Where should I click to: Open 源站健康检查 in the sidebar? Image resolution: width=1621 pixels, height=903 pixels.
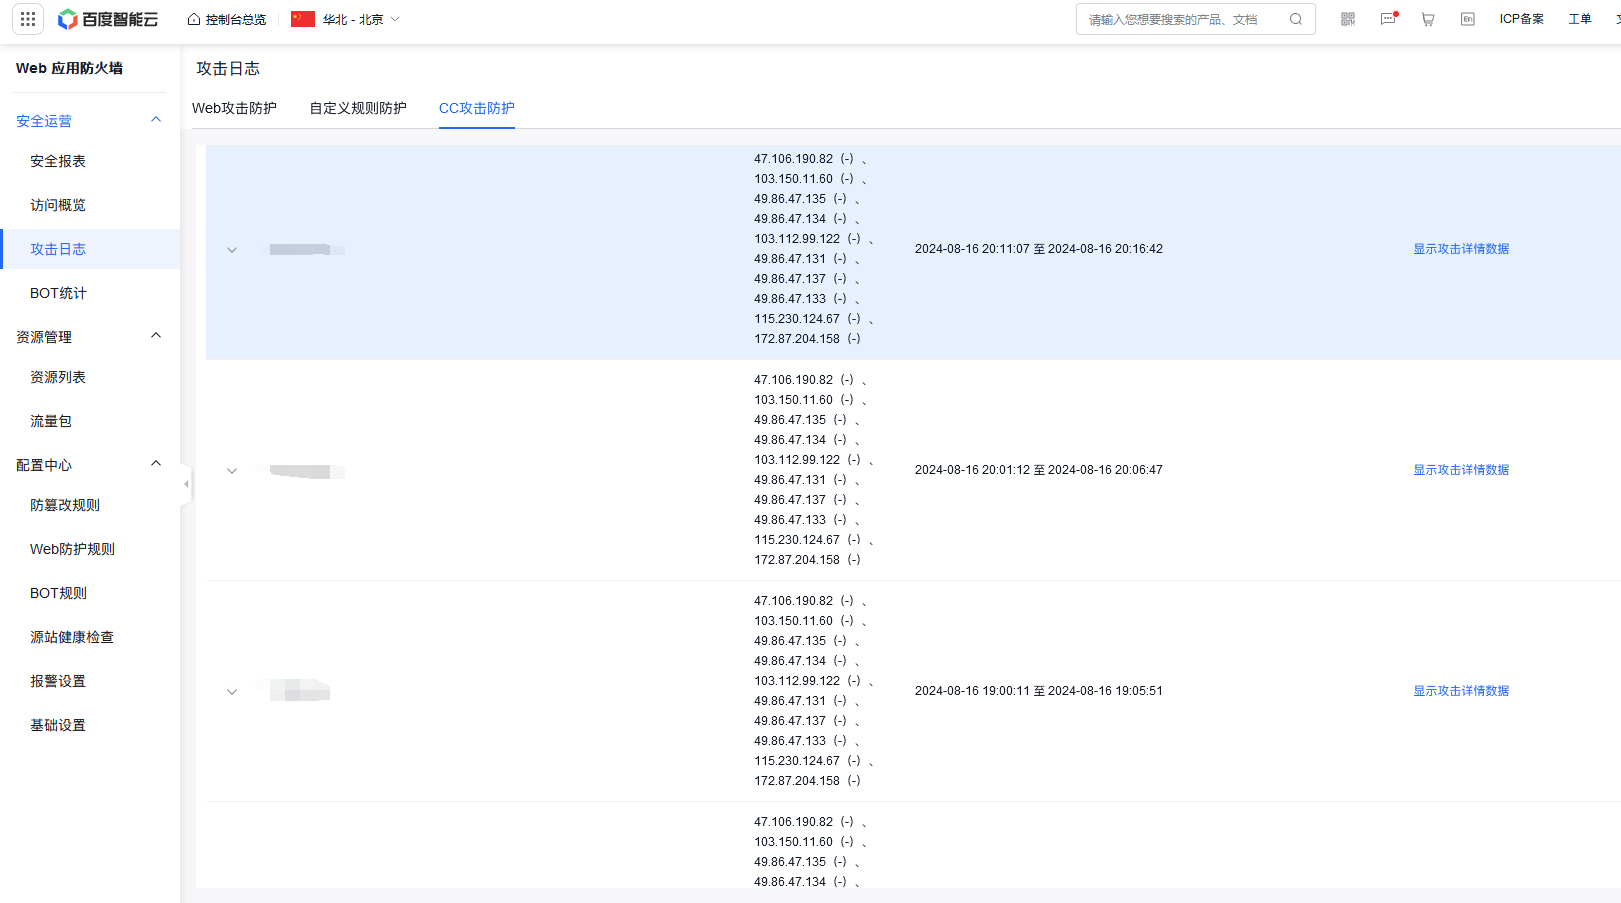[x=72, y=637]
